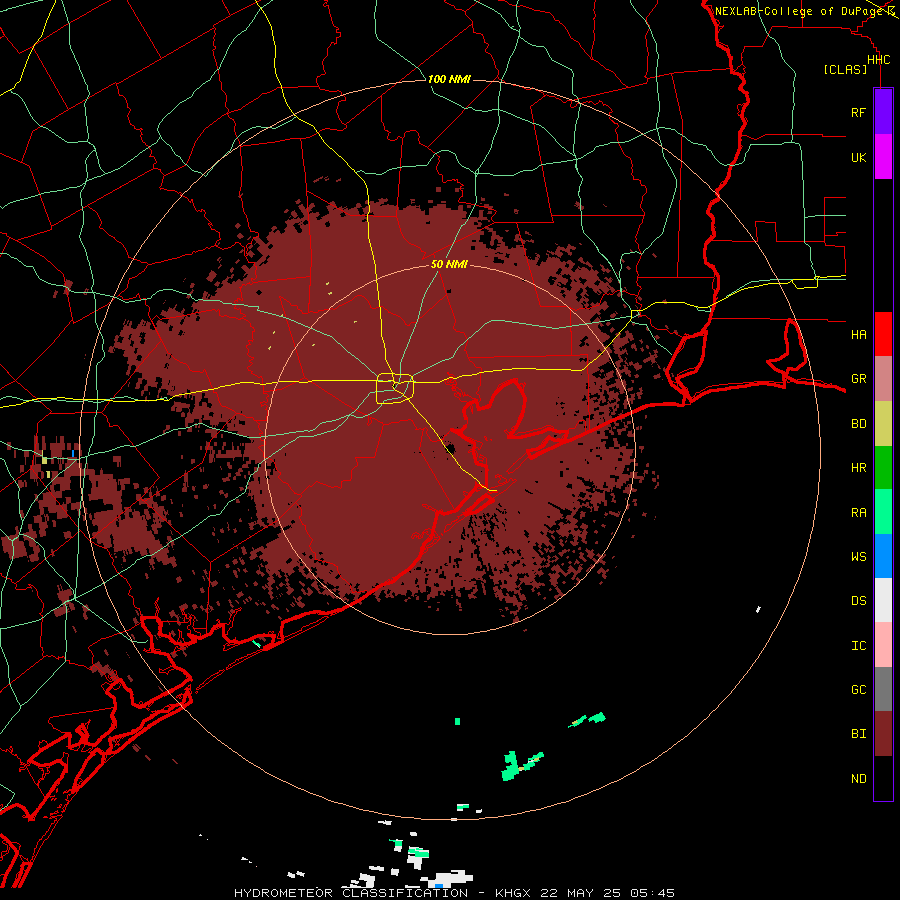900x900 pixels.
Task: Click the '[CLAS]' legend heading
Action: pyautogui.click(x=845, y=69)
